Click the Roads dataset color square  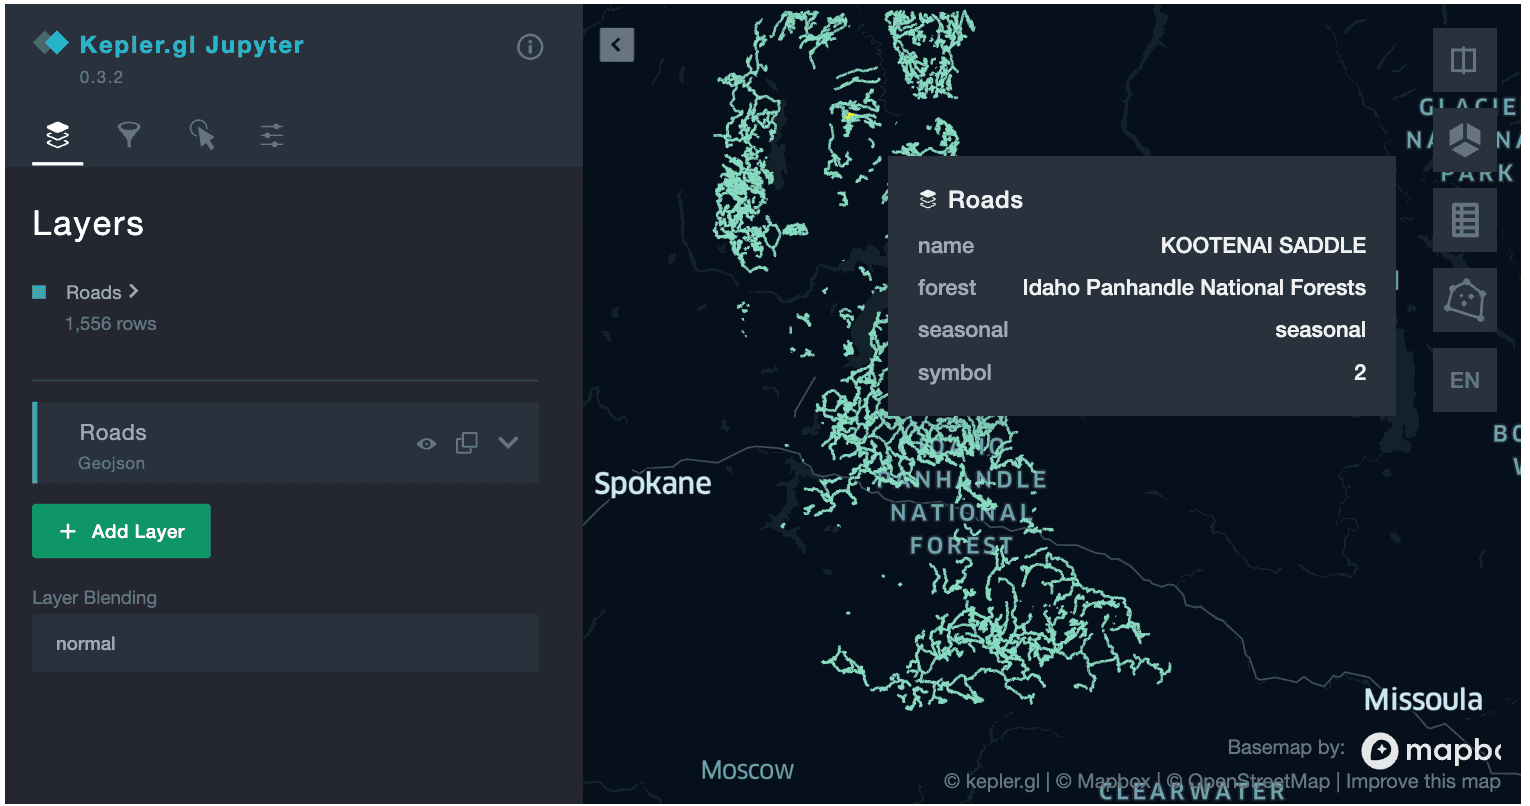(x=39, y=292)
